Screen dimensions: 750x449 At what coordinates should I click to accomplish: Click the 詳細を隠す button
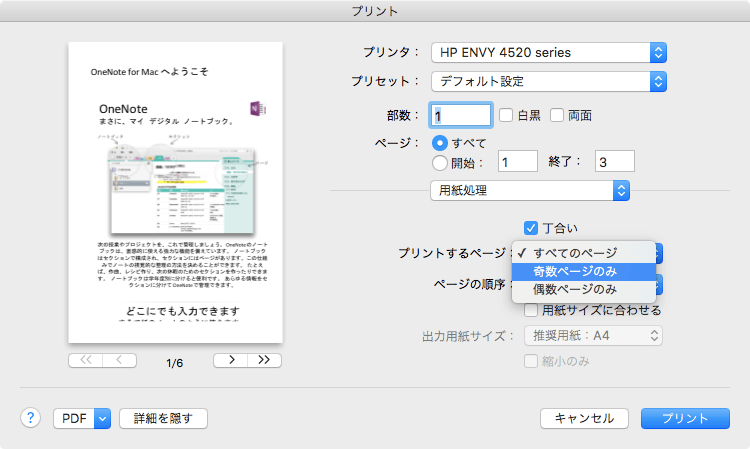tap(163, 419)
